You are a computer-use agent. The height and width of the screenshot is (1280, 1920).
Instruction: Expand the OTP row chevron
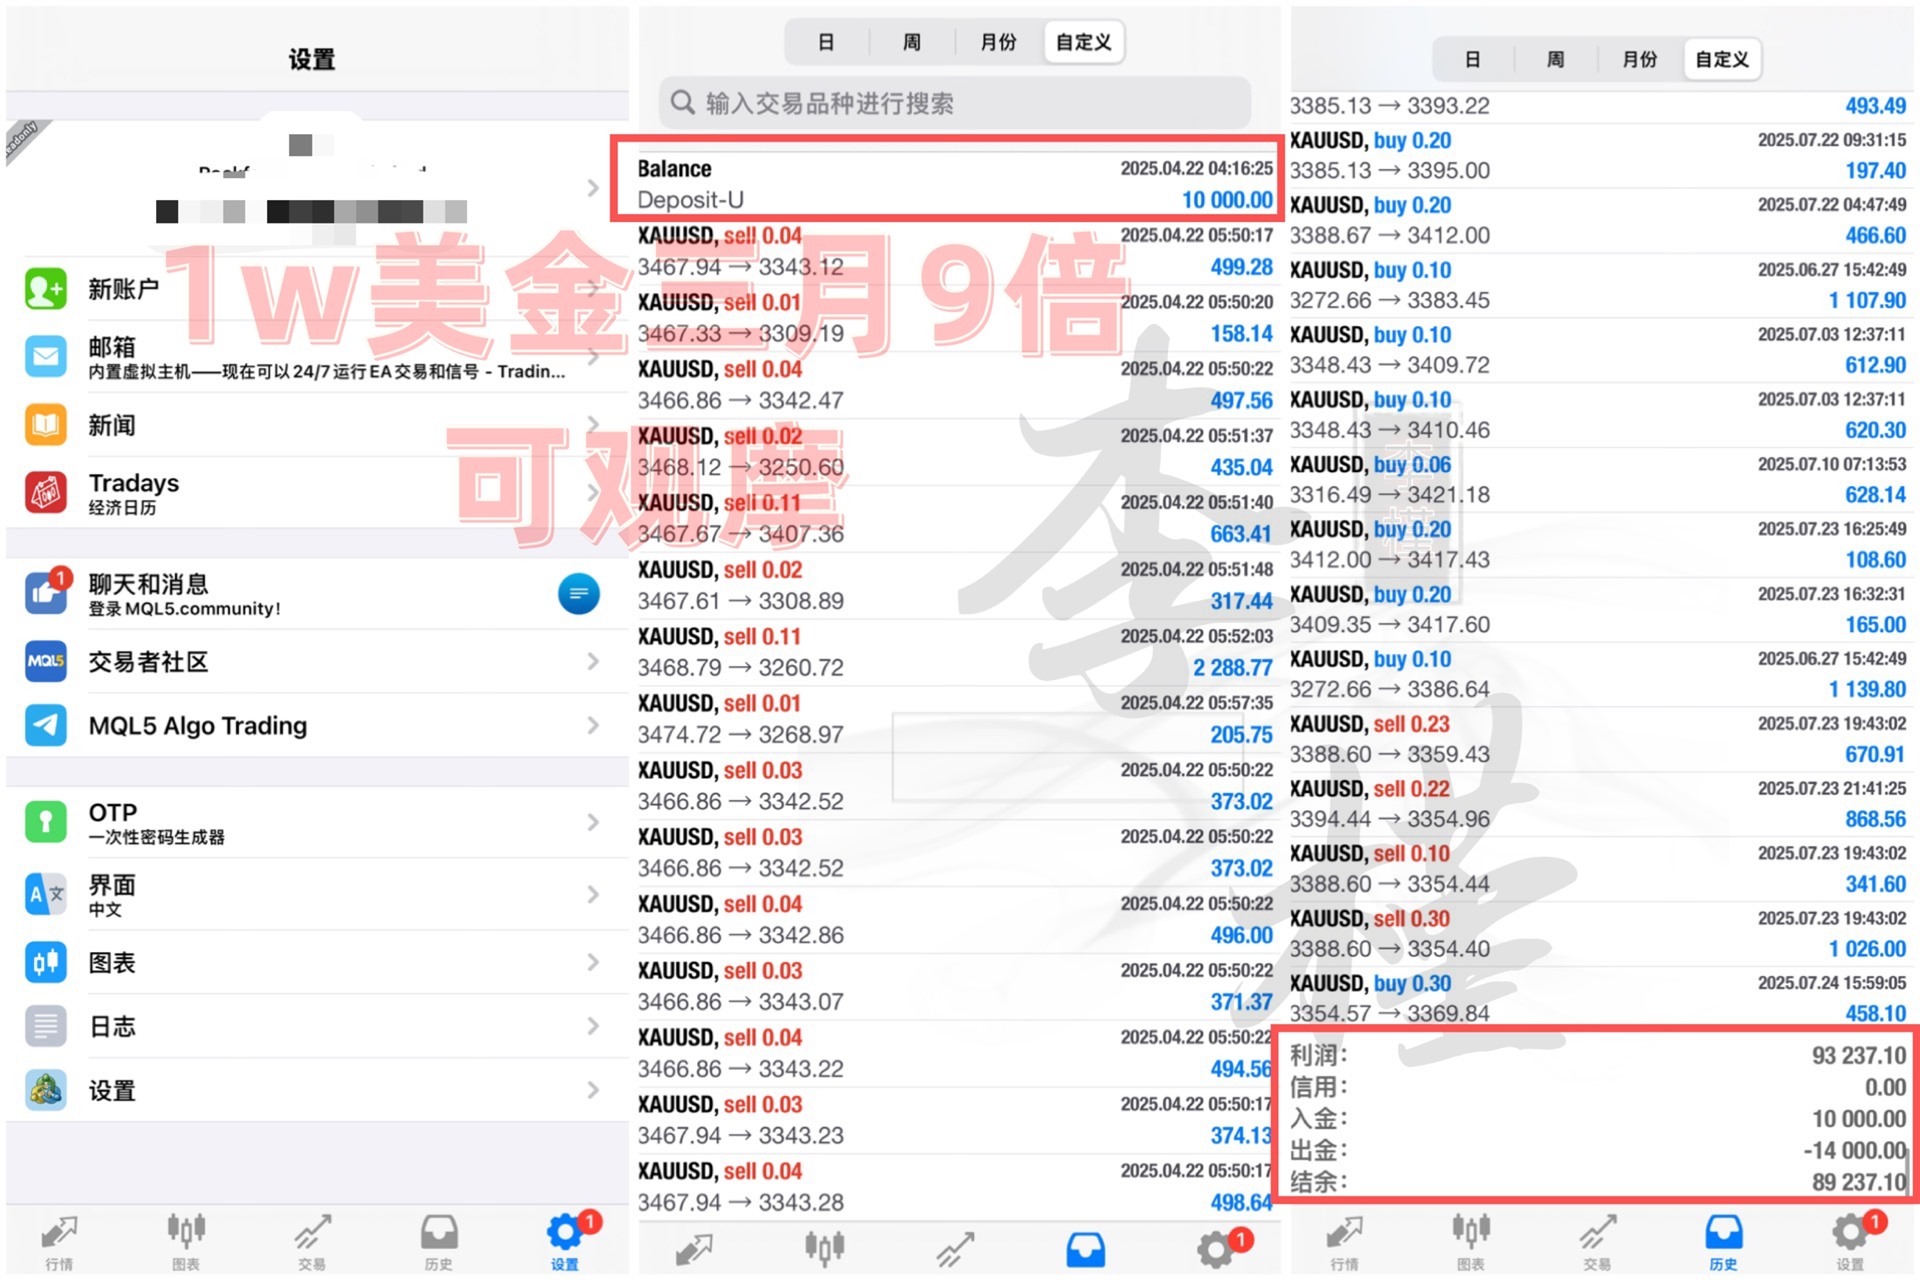(x=593, y=822)
